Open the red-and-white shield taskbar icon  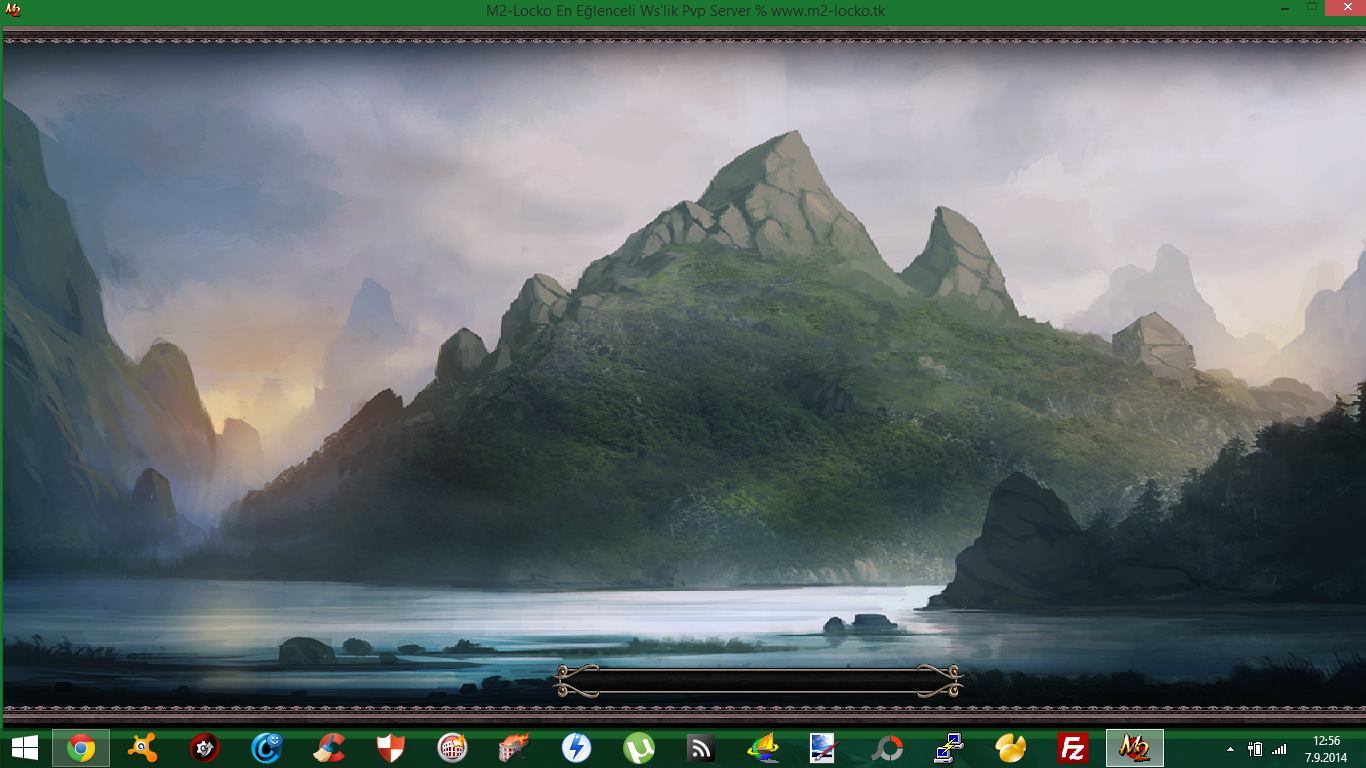click(390, 748)
